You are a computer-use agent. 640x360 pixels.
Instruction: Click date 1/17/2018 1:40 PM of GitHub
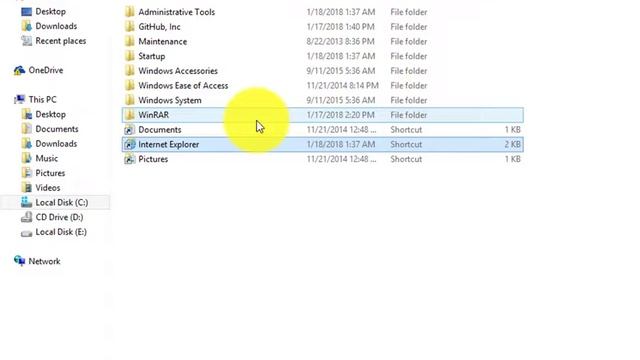[340, 27]
